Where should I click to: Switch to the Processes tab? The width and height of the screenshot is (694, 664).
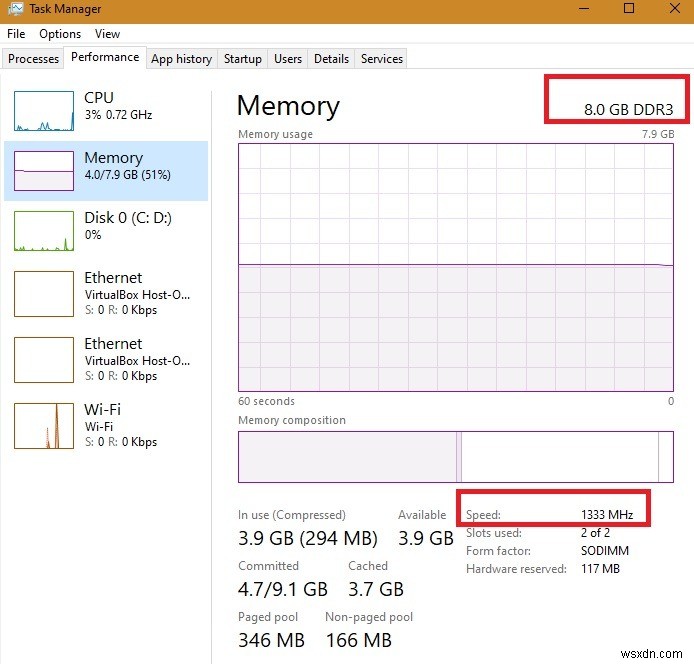click(33, 59)
